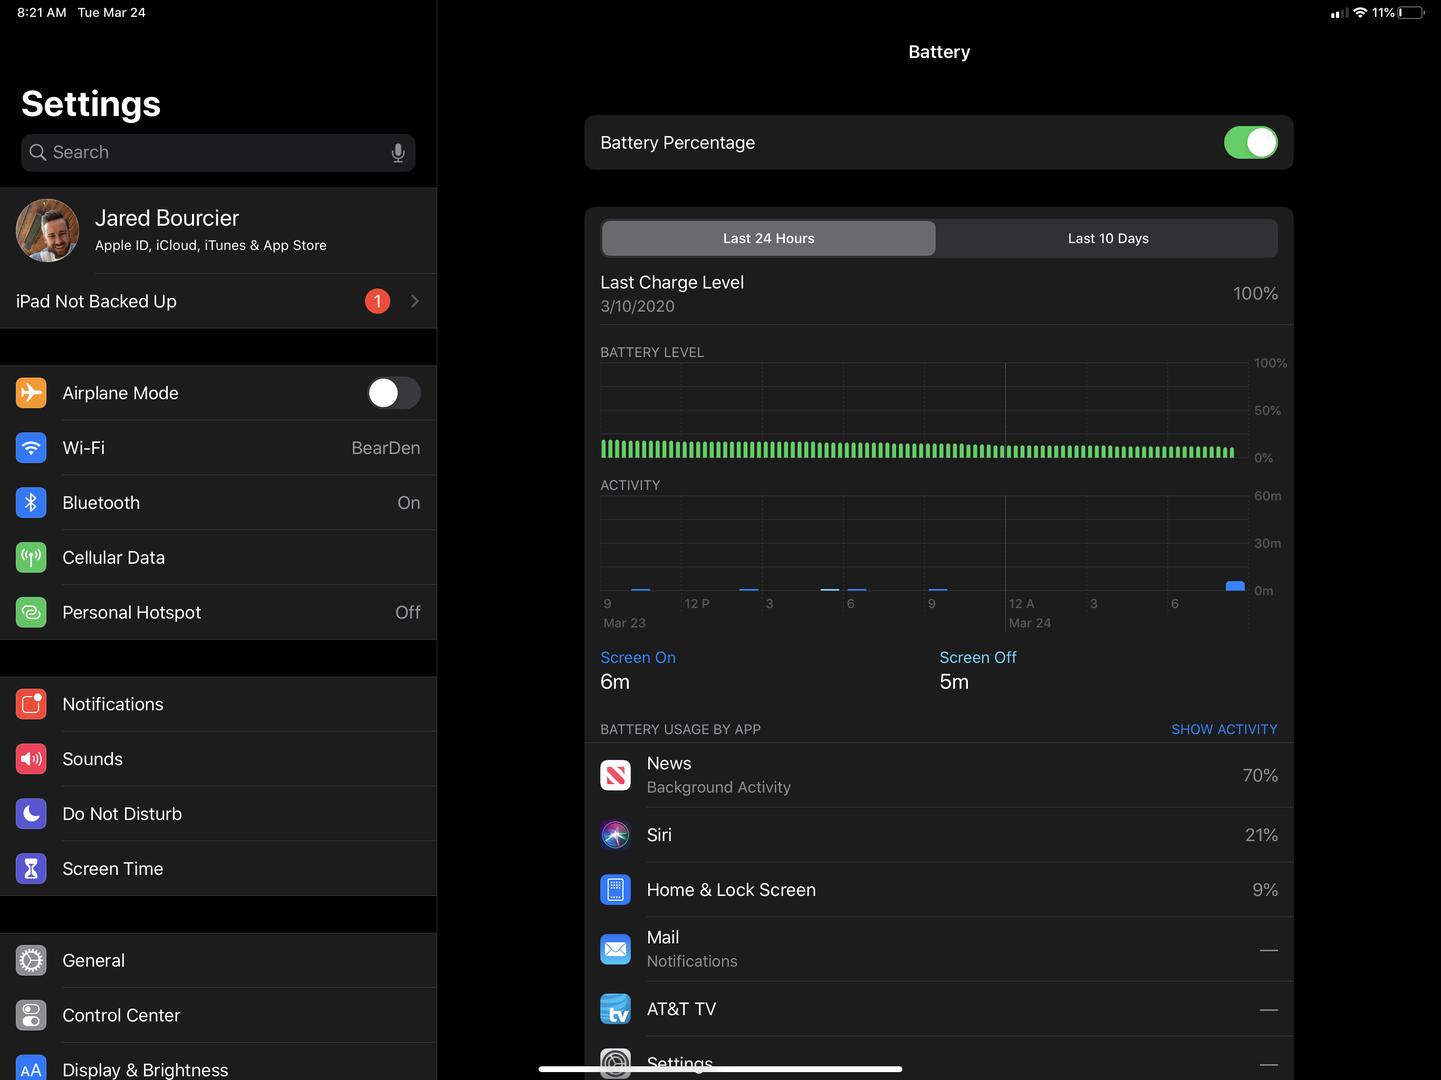Open the Wi-Fi BearDen row
The height and width of the screenshot is (1080, 1441).
coord(218,448)
